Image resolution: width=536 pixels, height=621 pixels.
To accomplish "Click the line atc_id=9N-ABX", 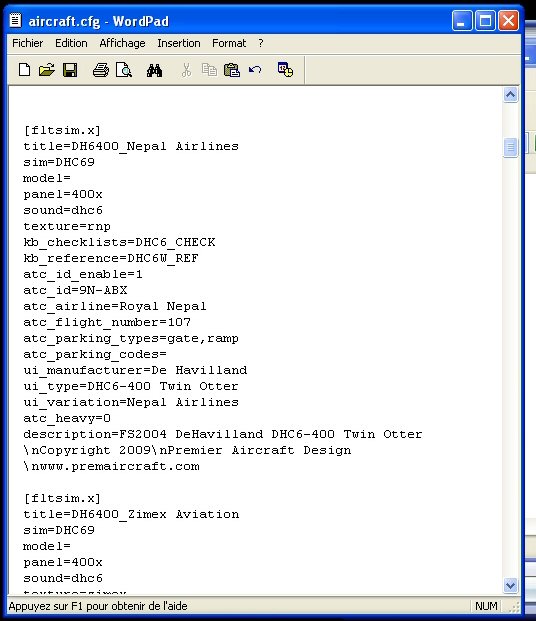I will [x=75, y=290].
